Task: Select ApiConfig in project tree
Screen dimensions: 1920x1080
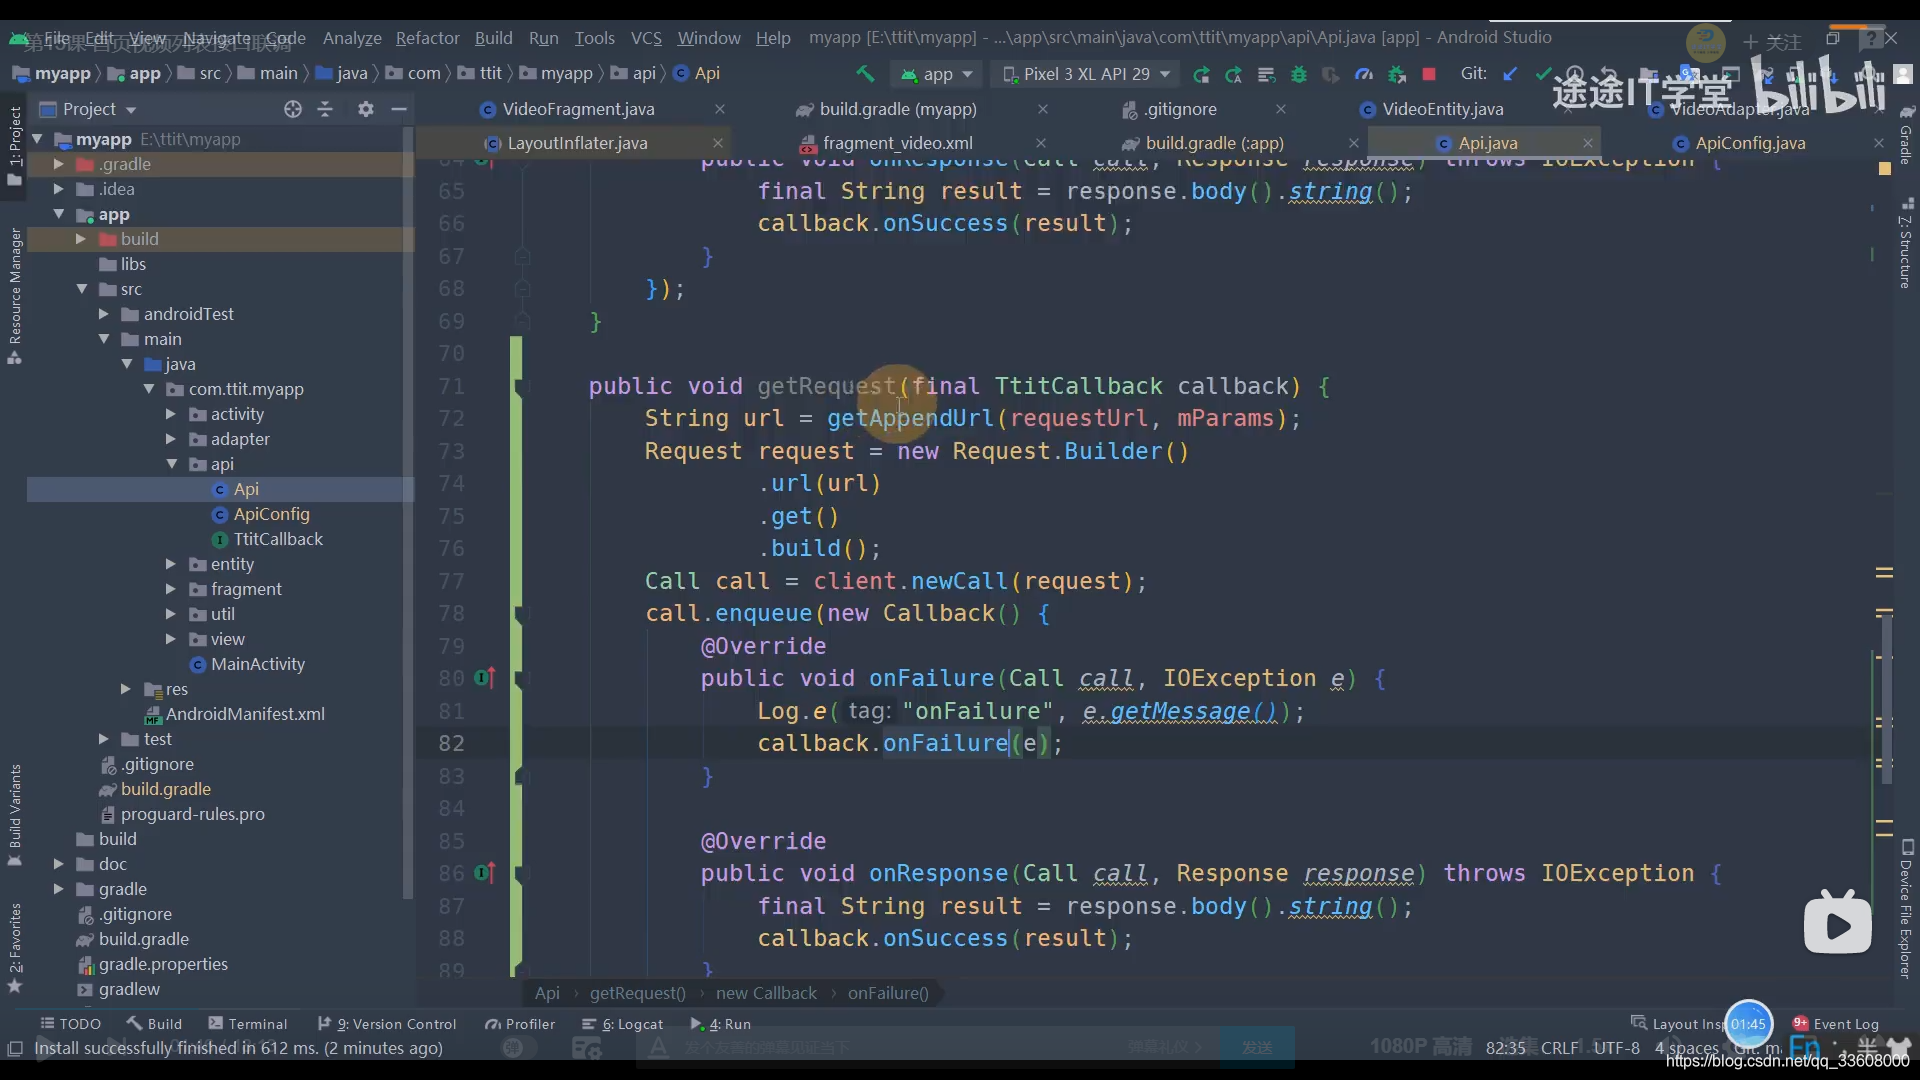Action: [271, 514]
